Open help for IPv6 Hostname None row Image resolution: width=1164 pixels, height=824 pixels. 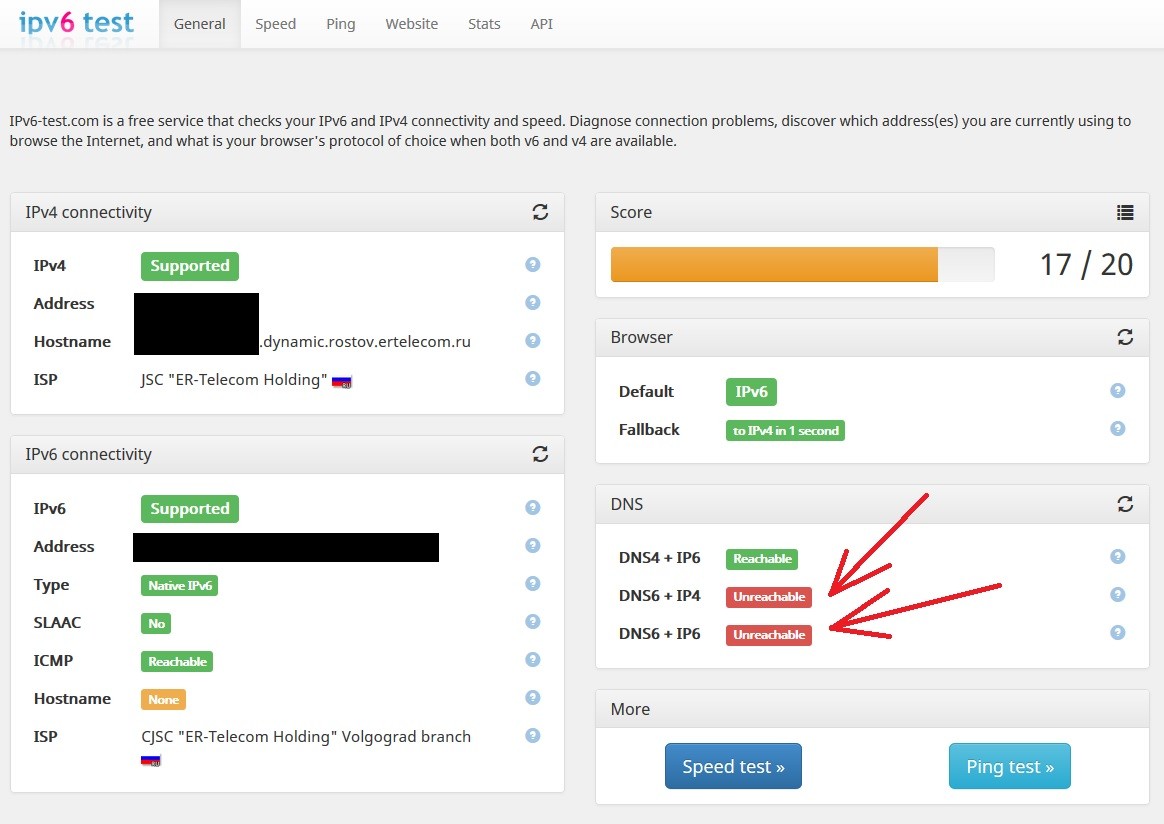[x=533, y=697]
